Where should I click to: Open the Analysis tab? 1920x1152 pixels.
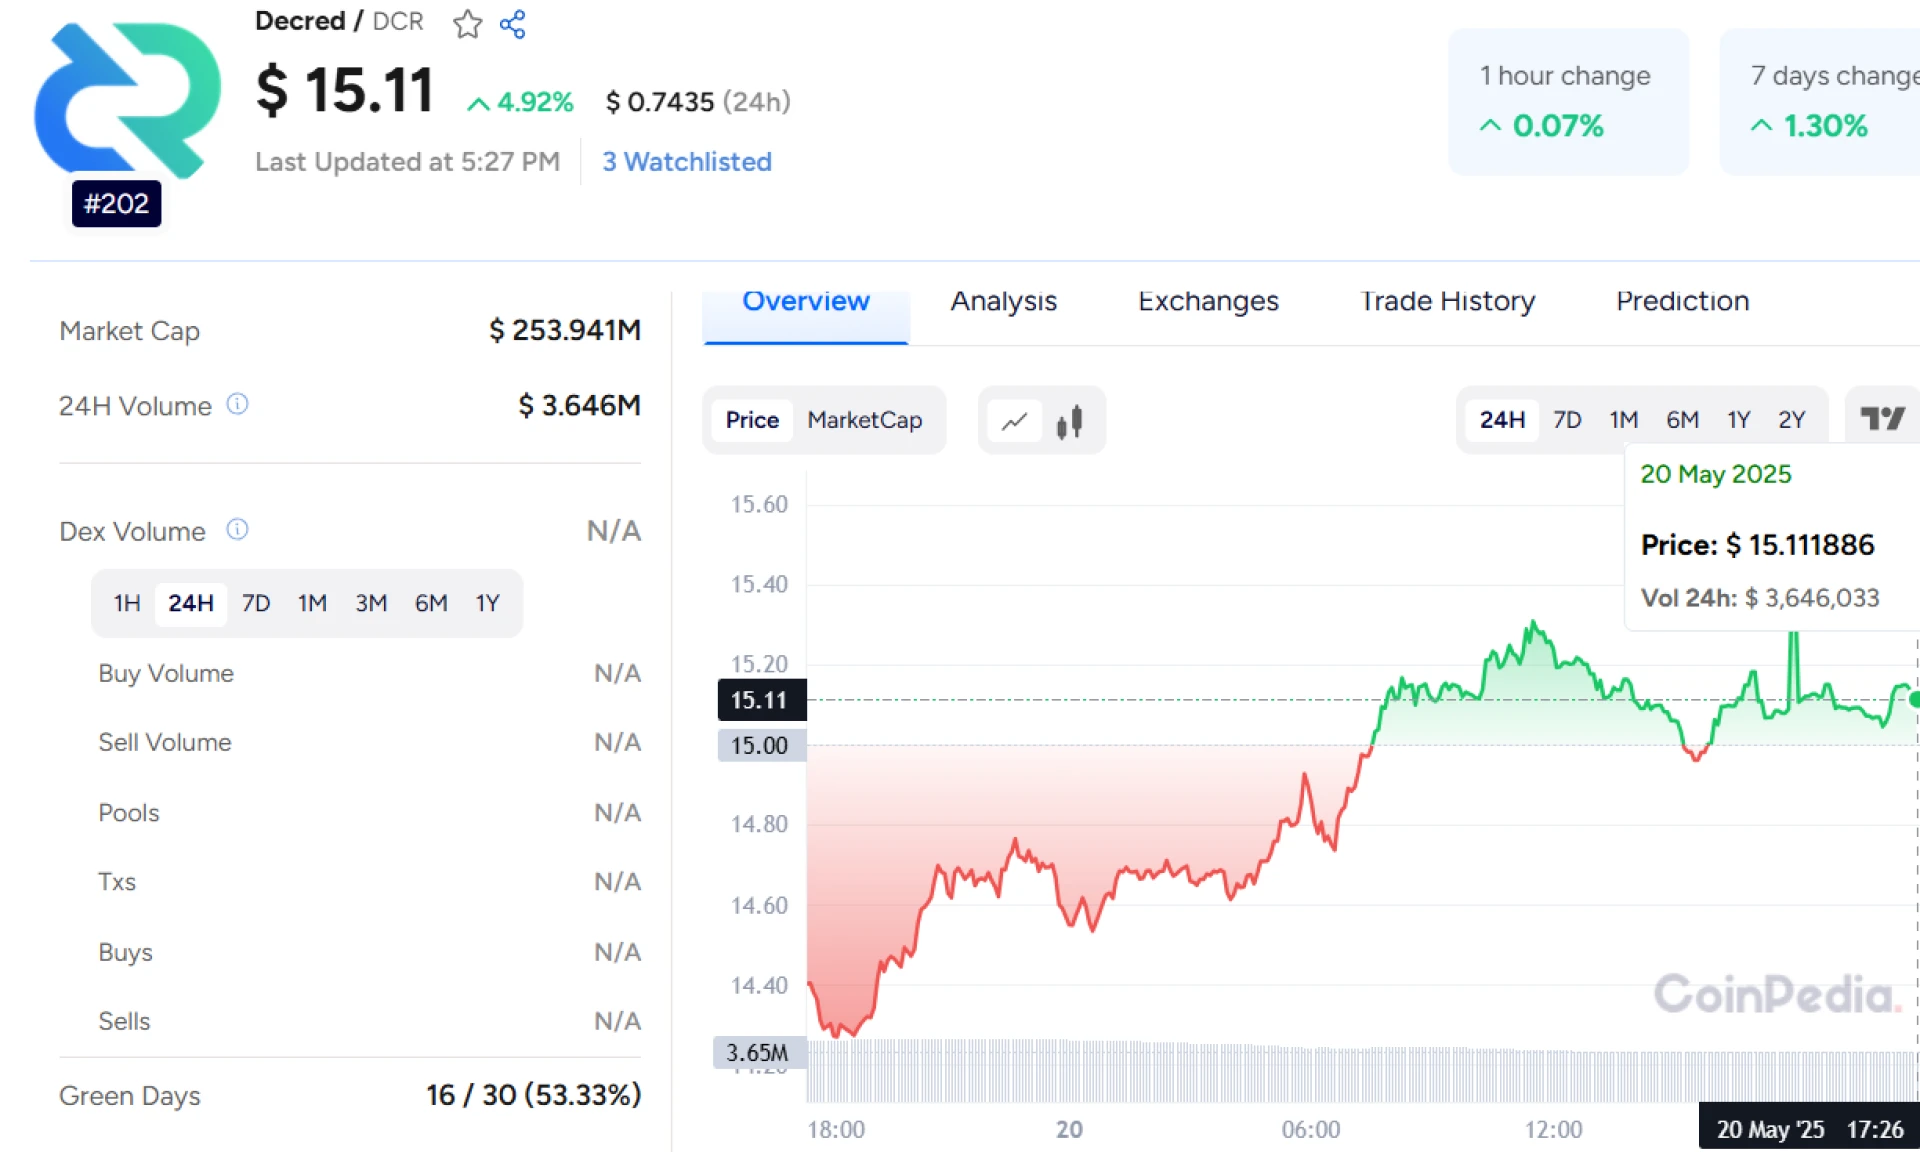tap(1003, 301)
